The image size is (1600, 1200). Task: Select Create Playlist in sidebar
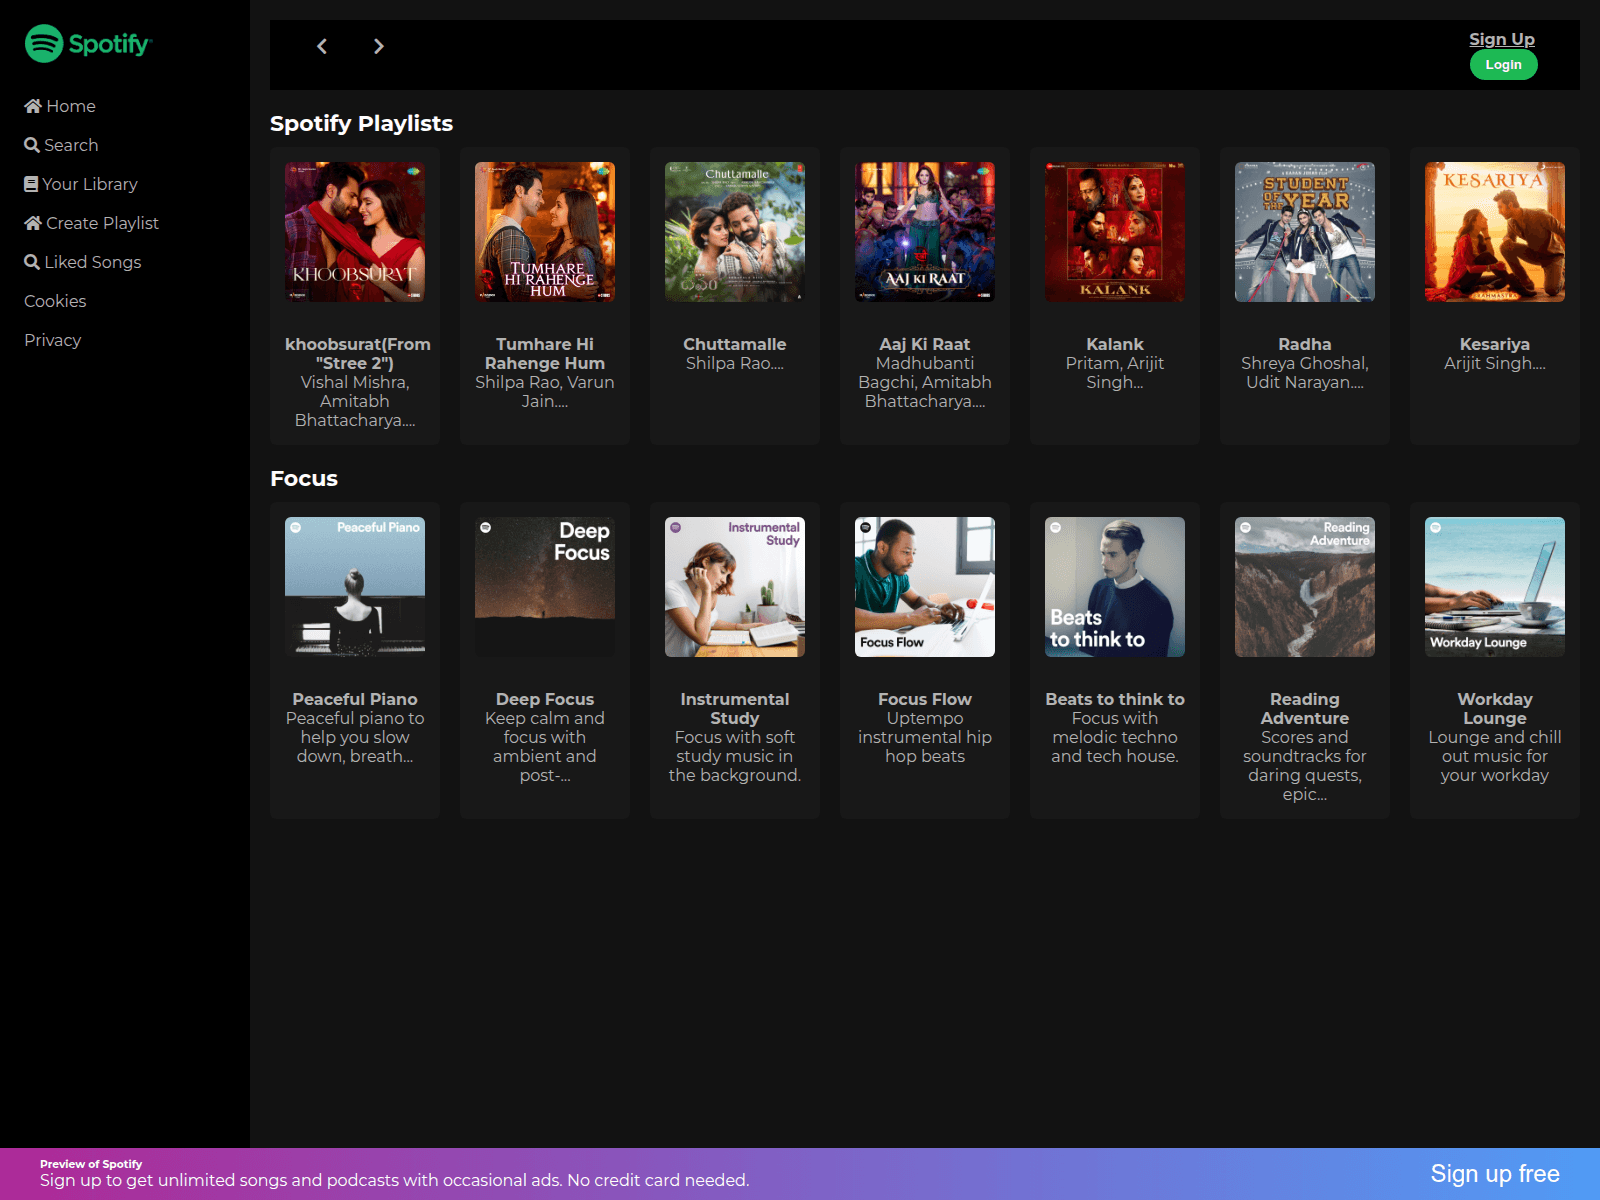[91, 223]
